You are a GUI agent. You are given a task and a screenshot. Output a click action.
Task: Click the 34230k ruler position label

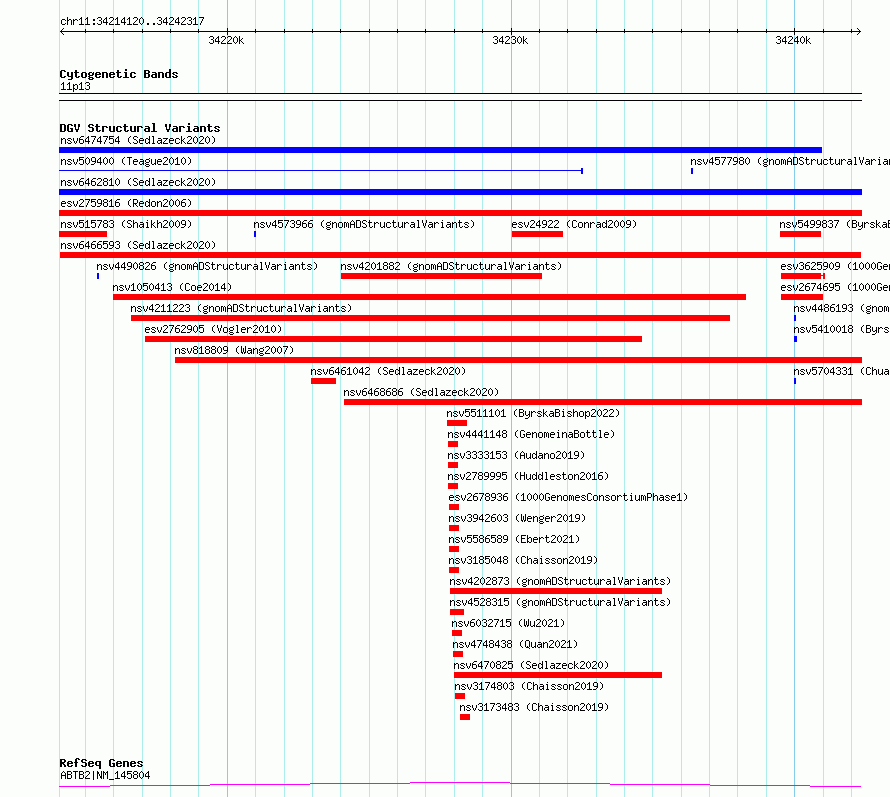pyautogui.click(x=510, y=40)
